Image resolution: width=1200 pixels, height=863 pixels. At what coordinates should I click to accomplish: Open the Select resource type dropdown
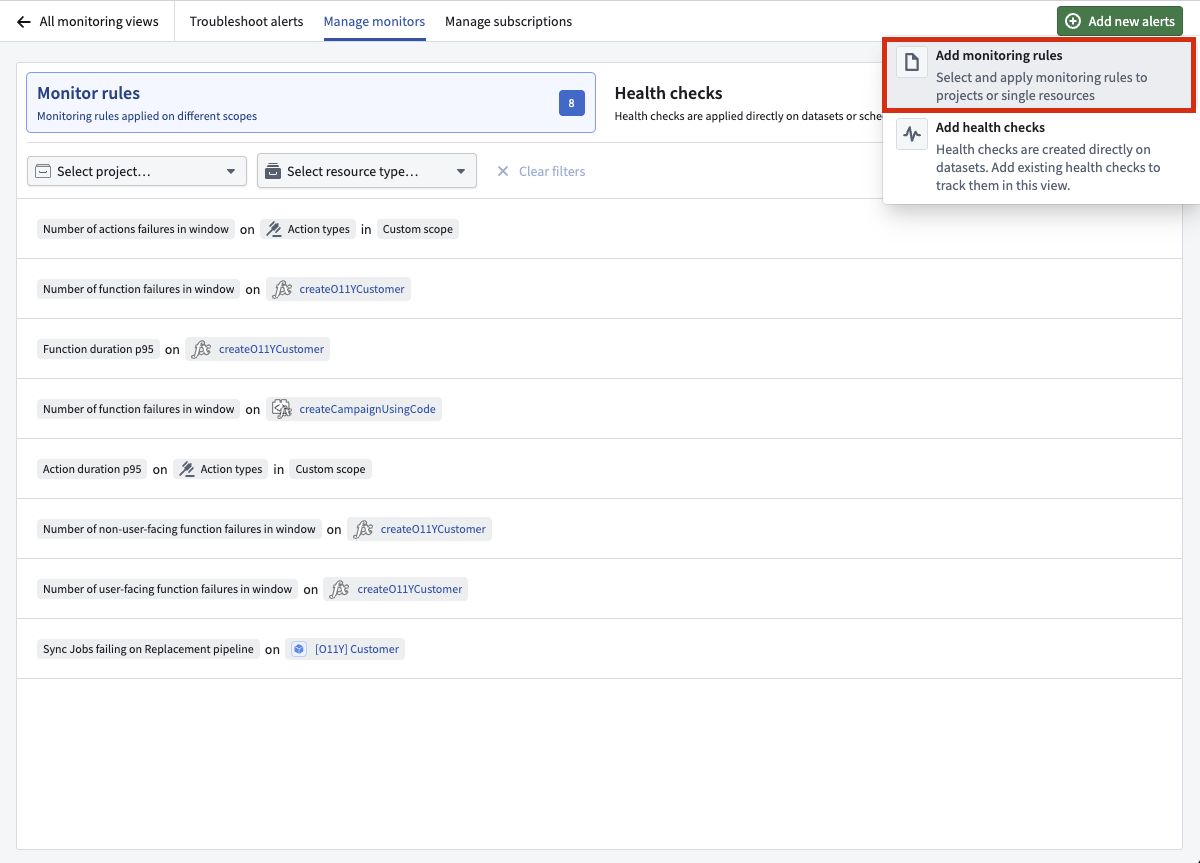point(366,170)
